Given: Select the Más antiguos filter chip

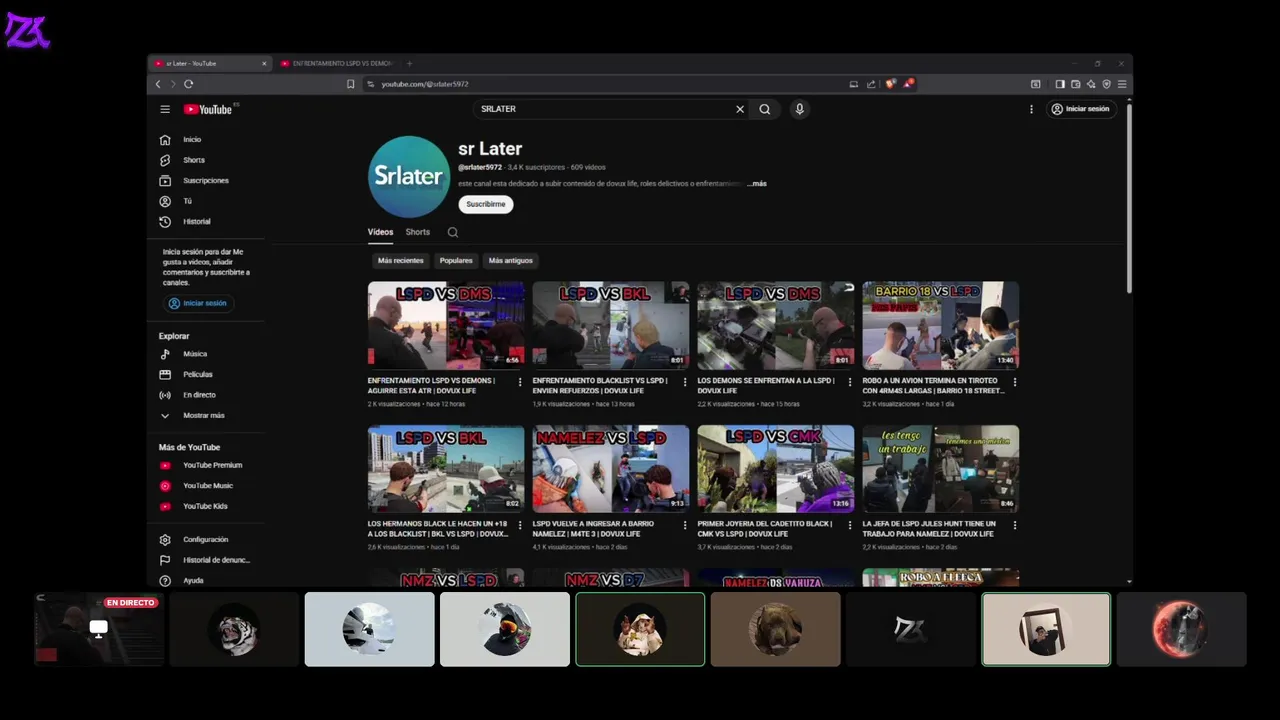Looking at the screenshot, I should [x=510, y=260].
